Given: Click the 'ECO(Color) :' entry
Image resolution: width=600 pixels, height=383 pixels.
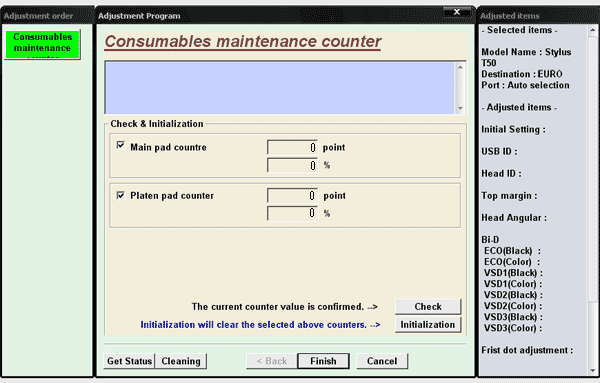Looking at the screenshot, I should click(512, 262).
